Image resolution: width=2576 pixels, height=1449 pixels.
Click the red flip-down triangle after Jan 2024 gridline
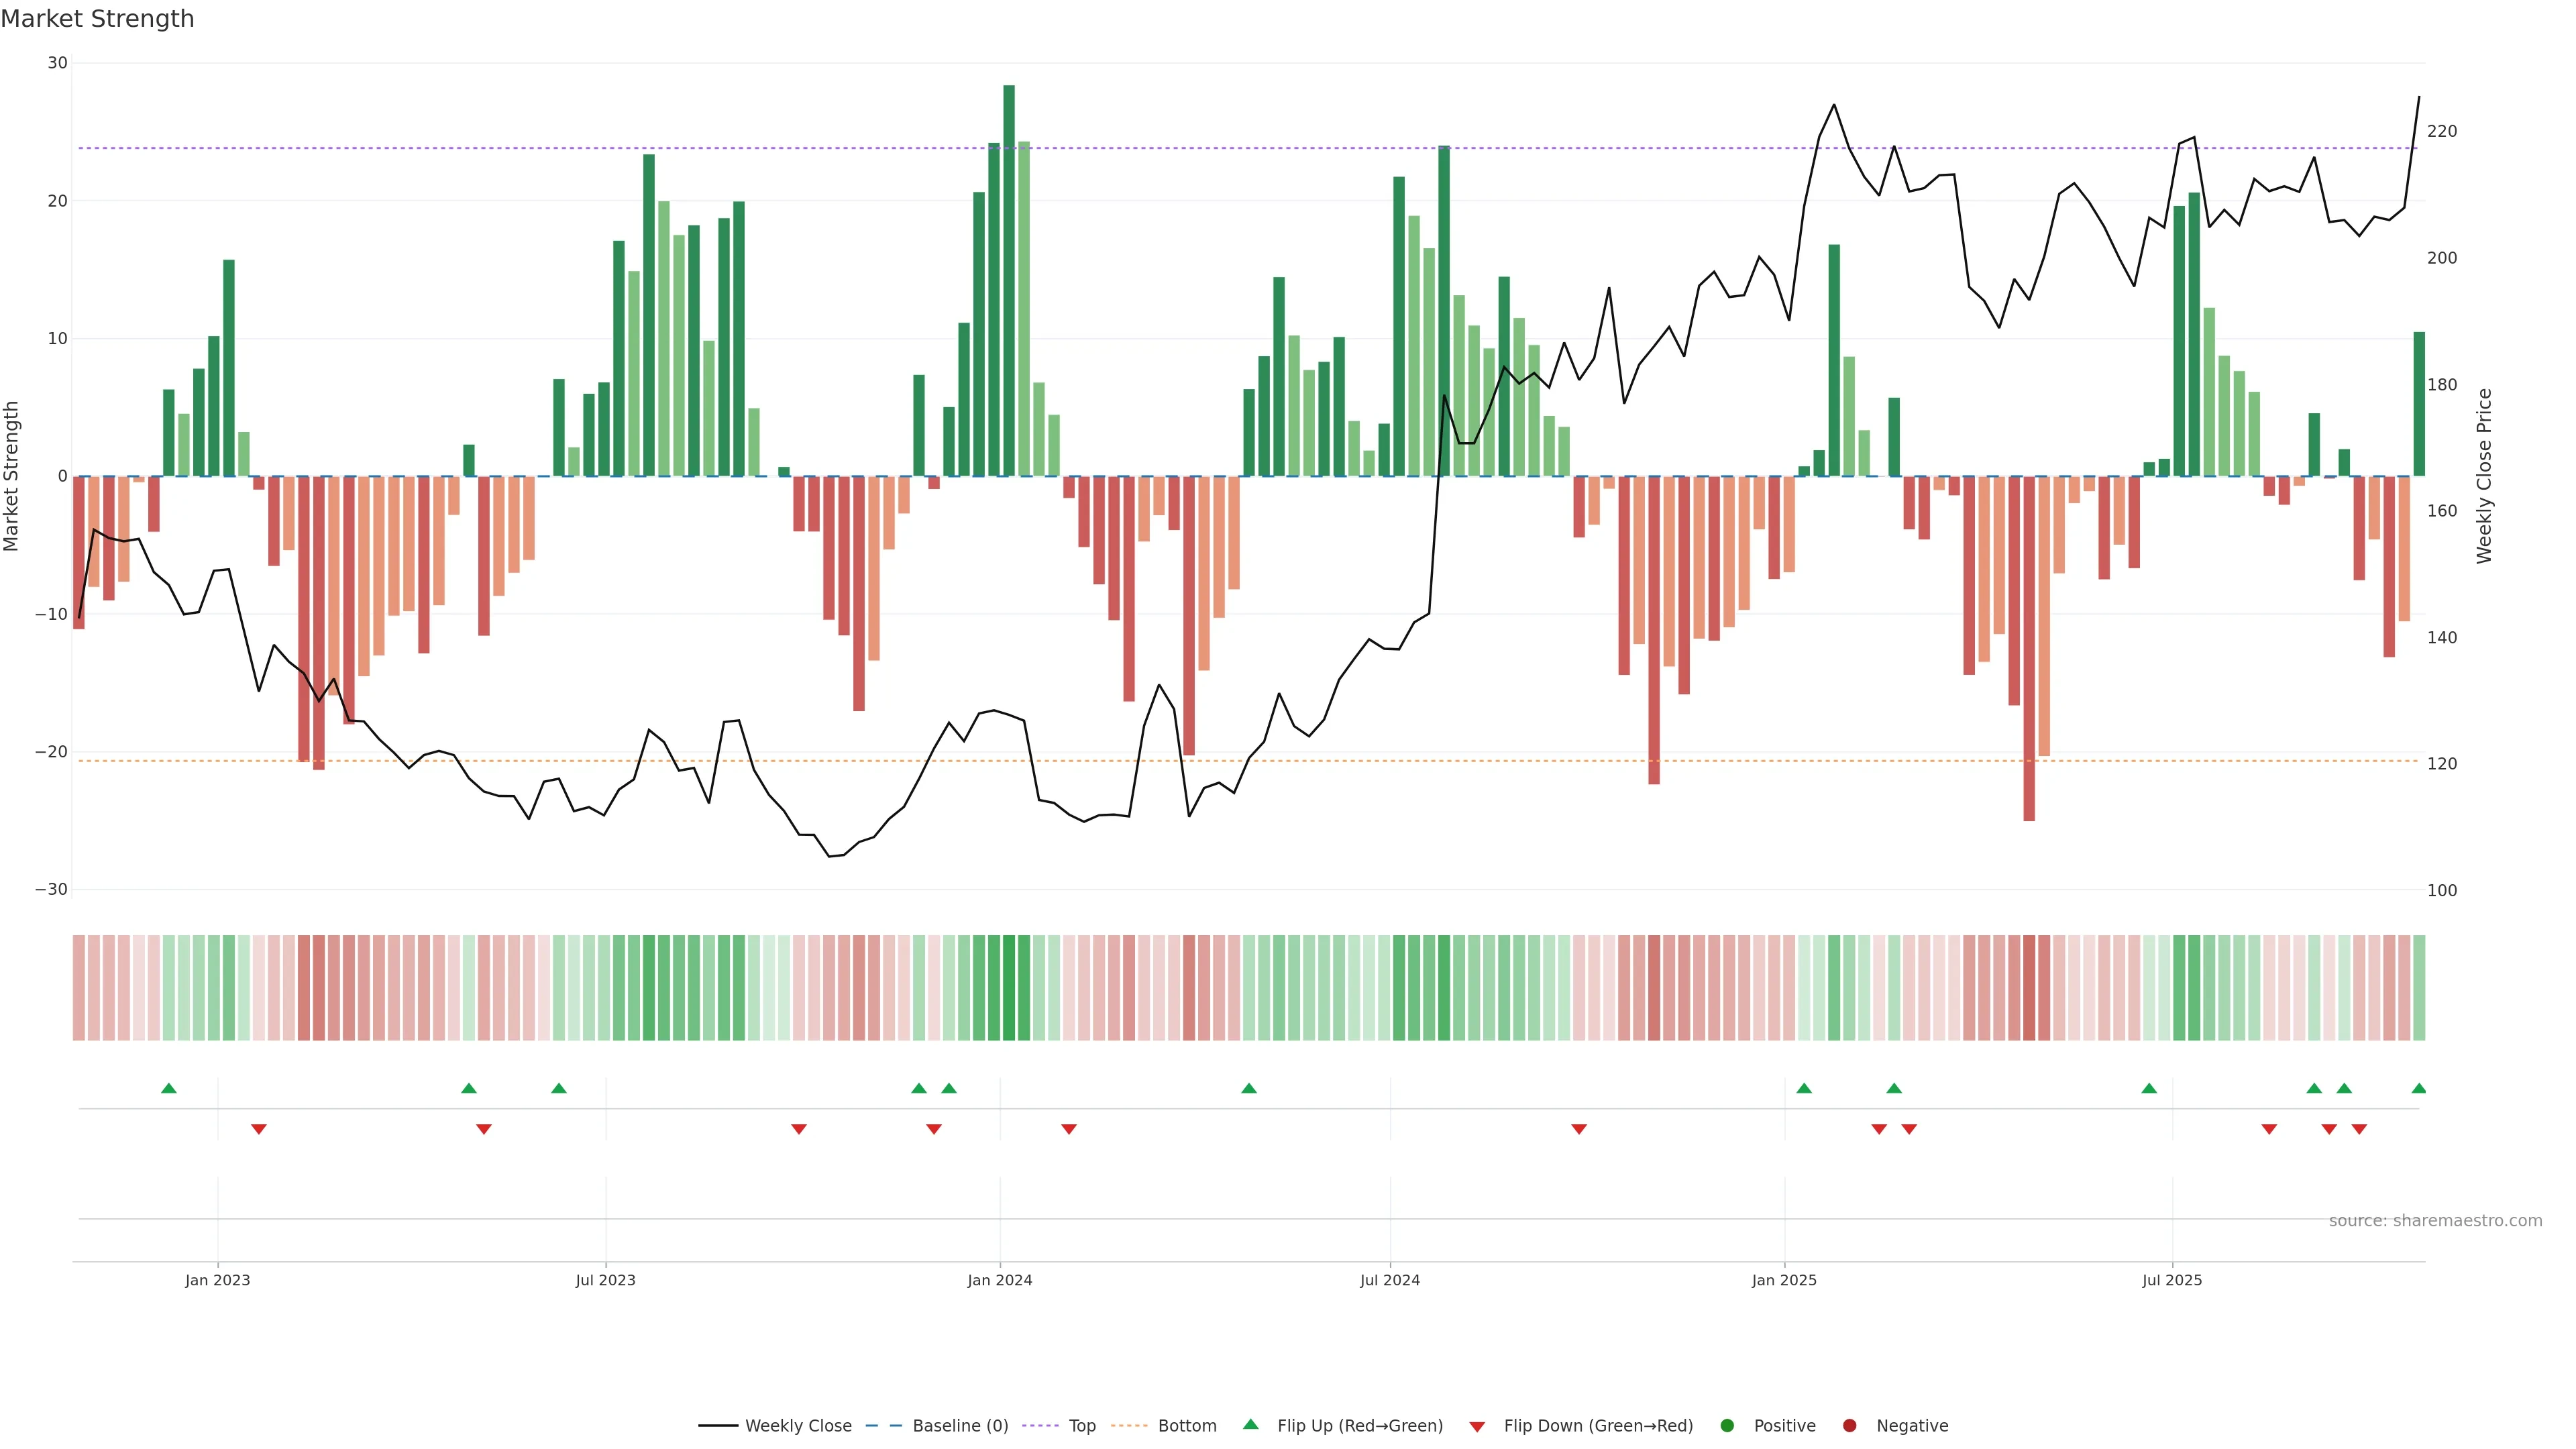click(1069, 1129)
